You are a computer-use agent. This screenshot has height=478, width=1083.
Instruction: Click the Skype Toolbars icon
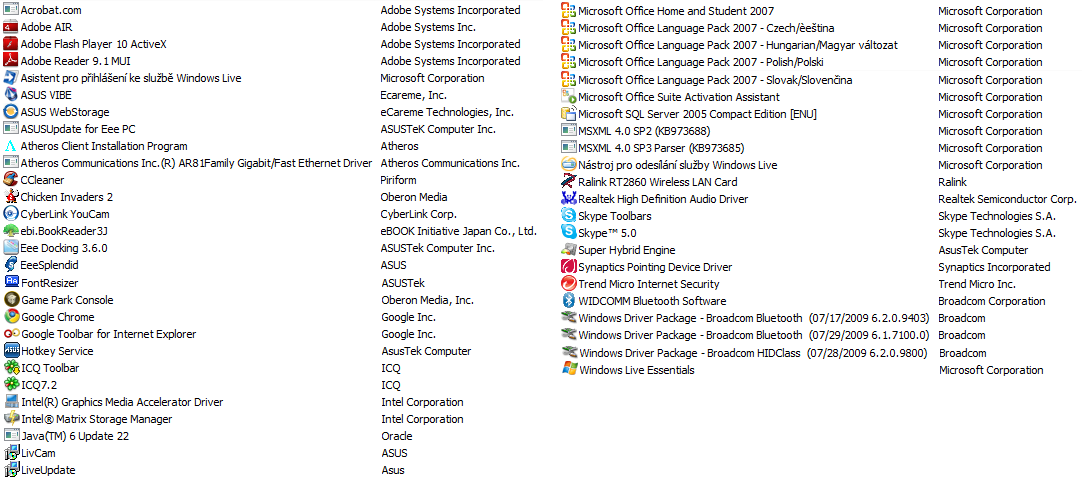click(x=568, y=216)
